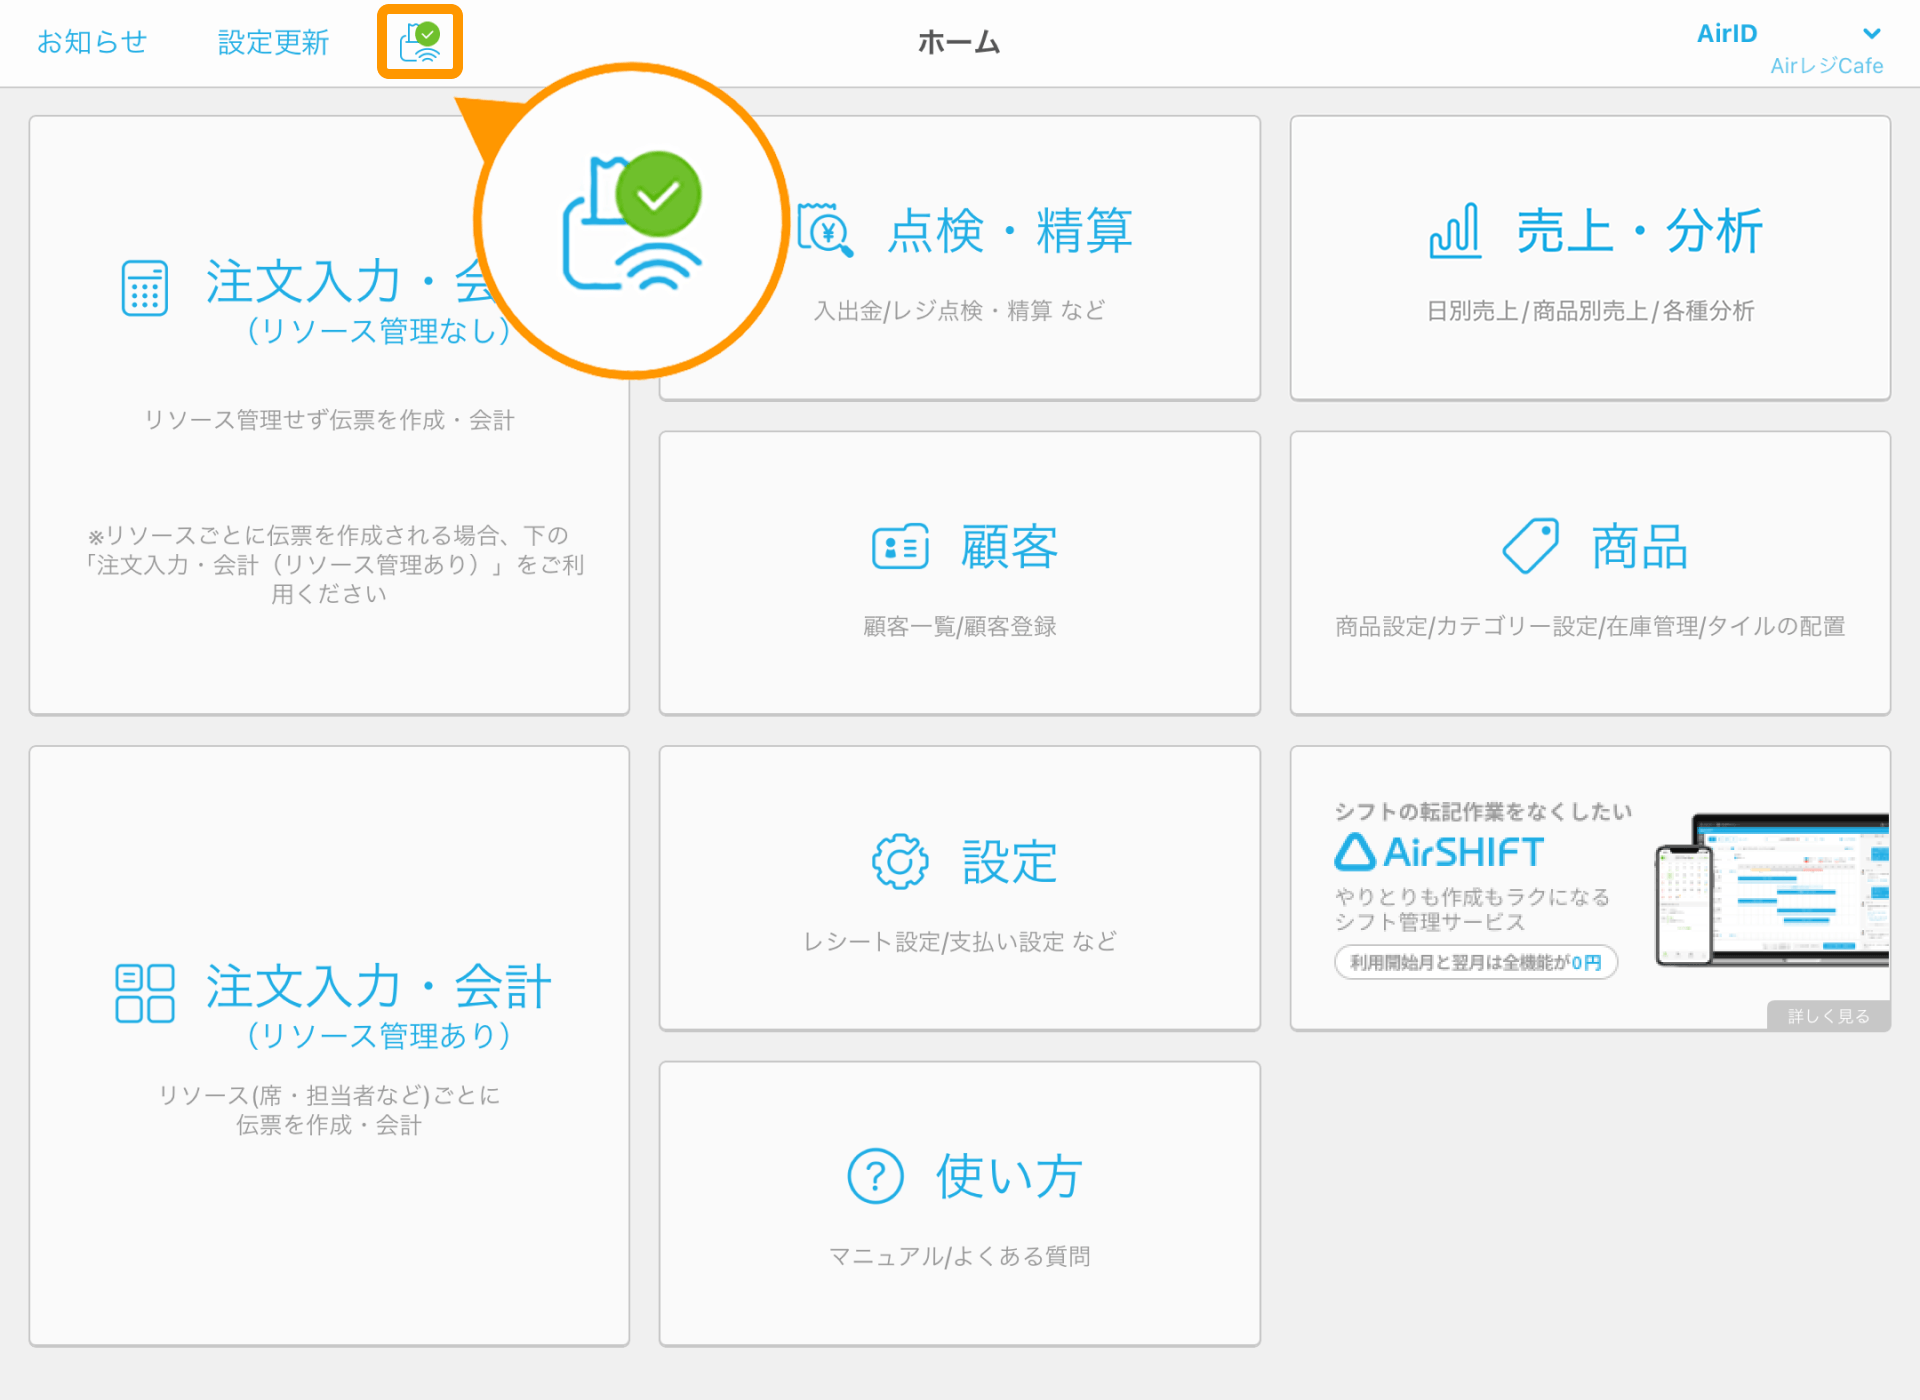1920x1400 pixels.
Task: Open the 点検・精算 tile heading
Action: [x=1010, y=231]
